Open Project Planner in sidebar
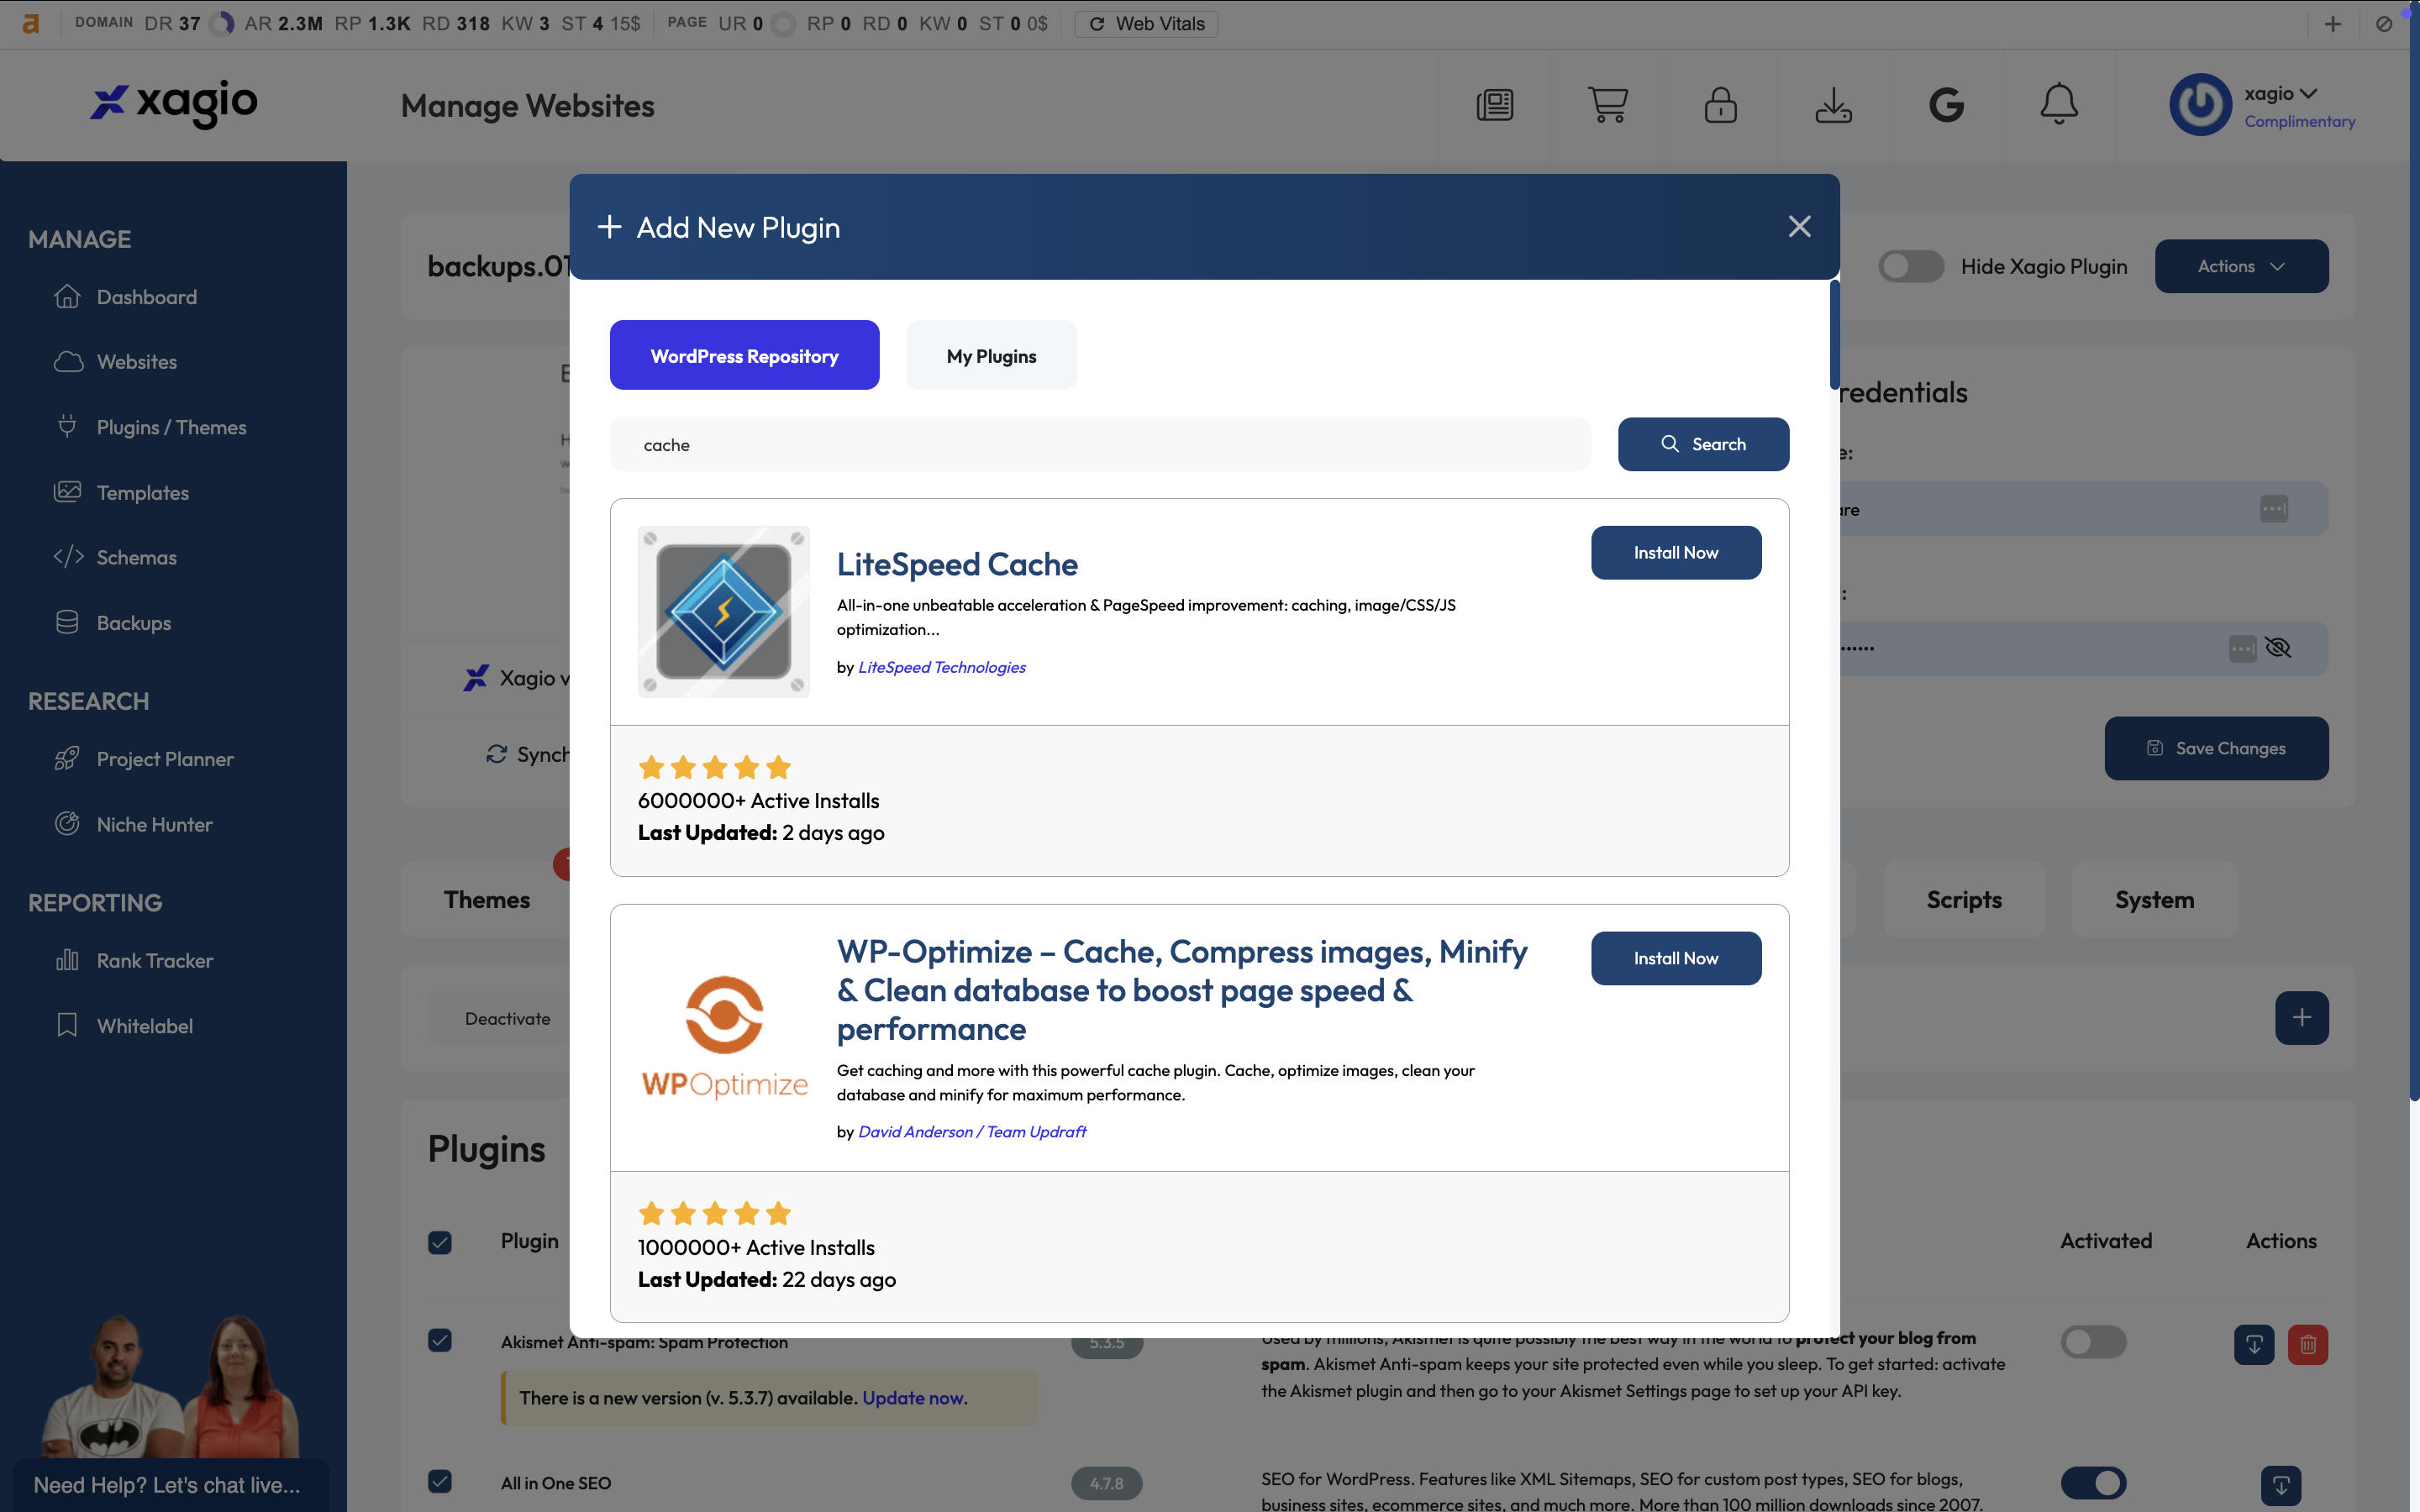Viewport: 2420px width, 1512px height. 143,759
